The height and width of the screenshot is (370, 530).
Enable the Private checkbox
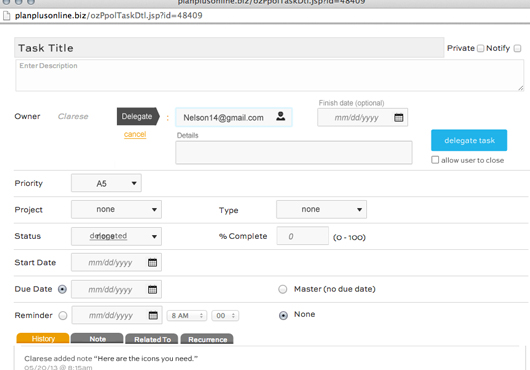[480, 48]
